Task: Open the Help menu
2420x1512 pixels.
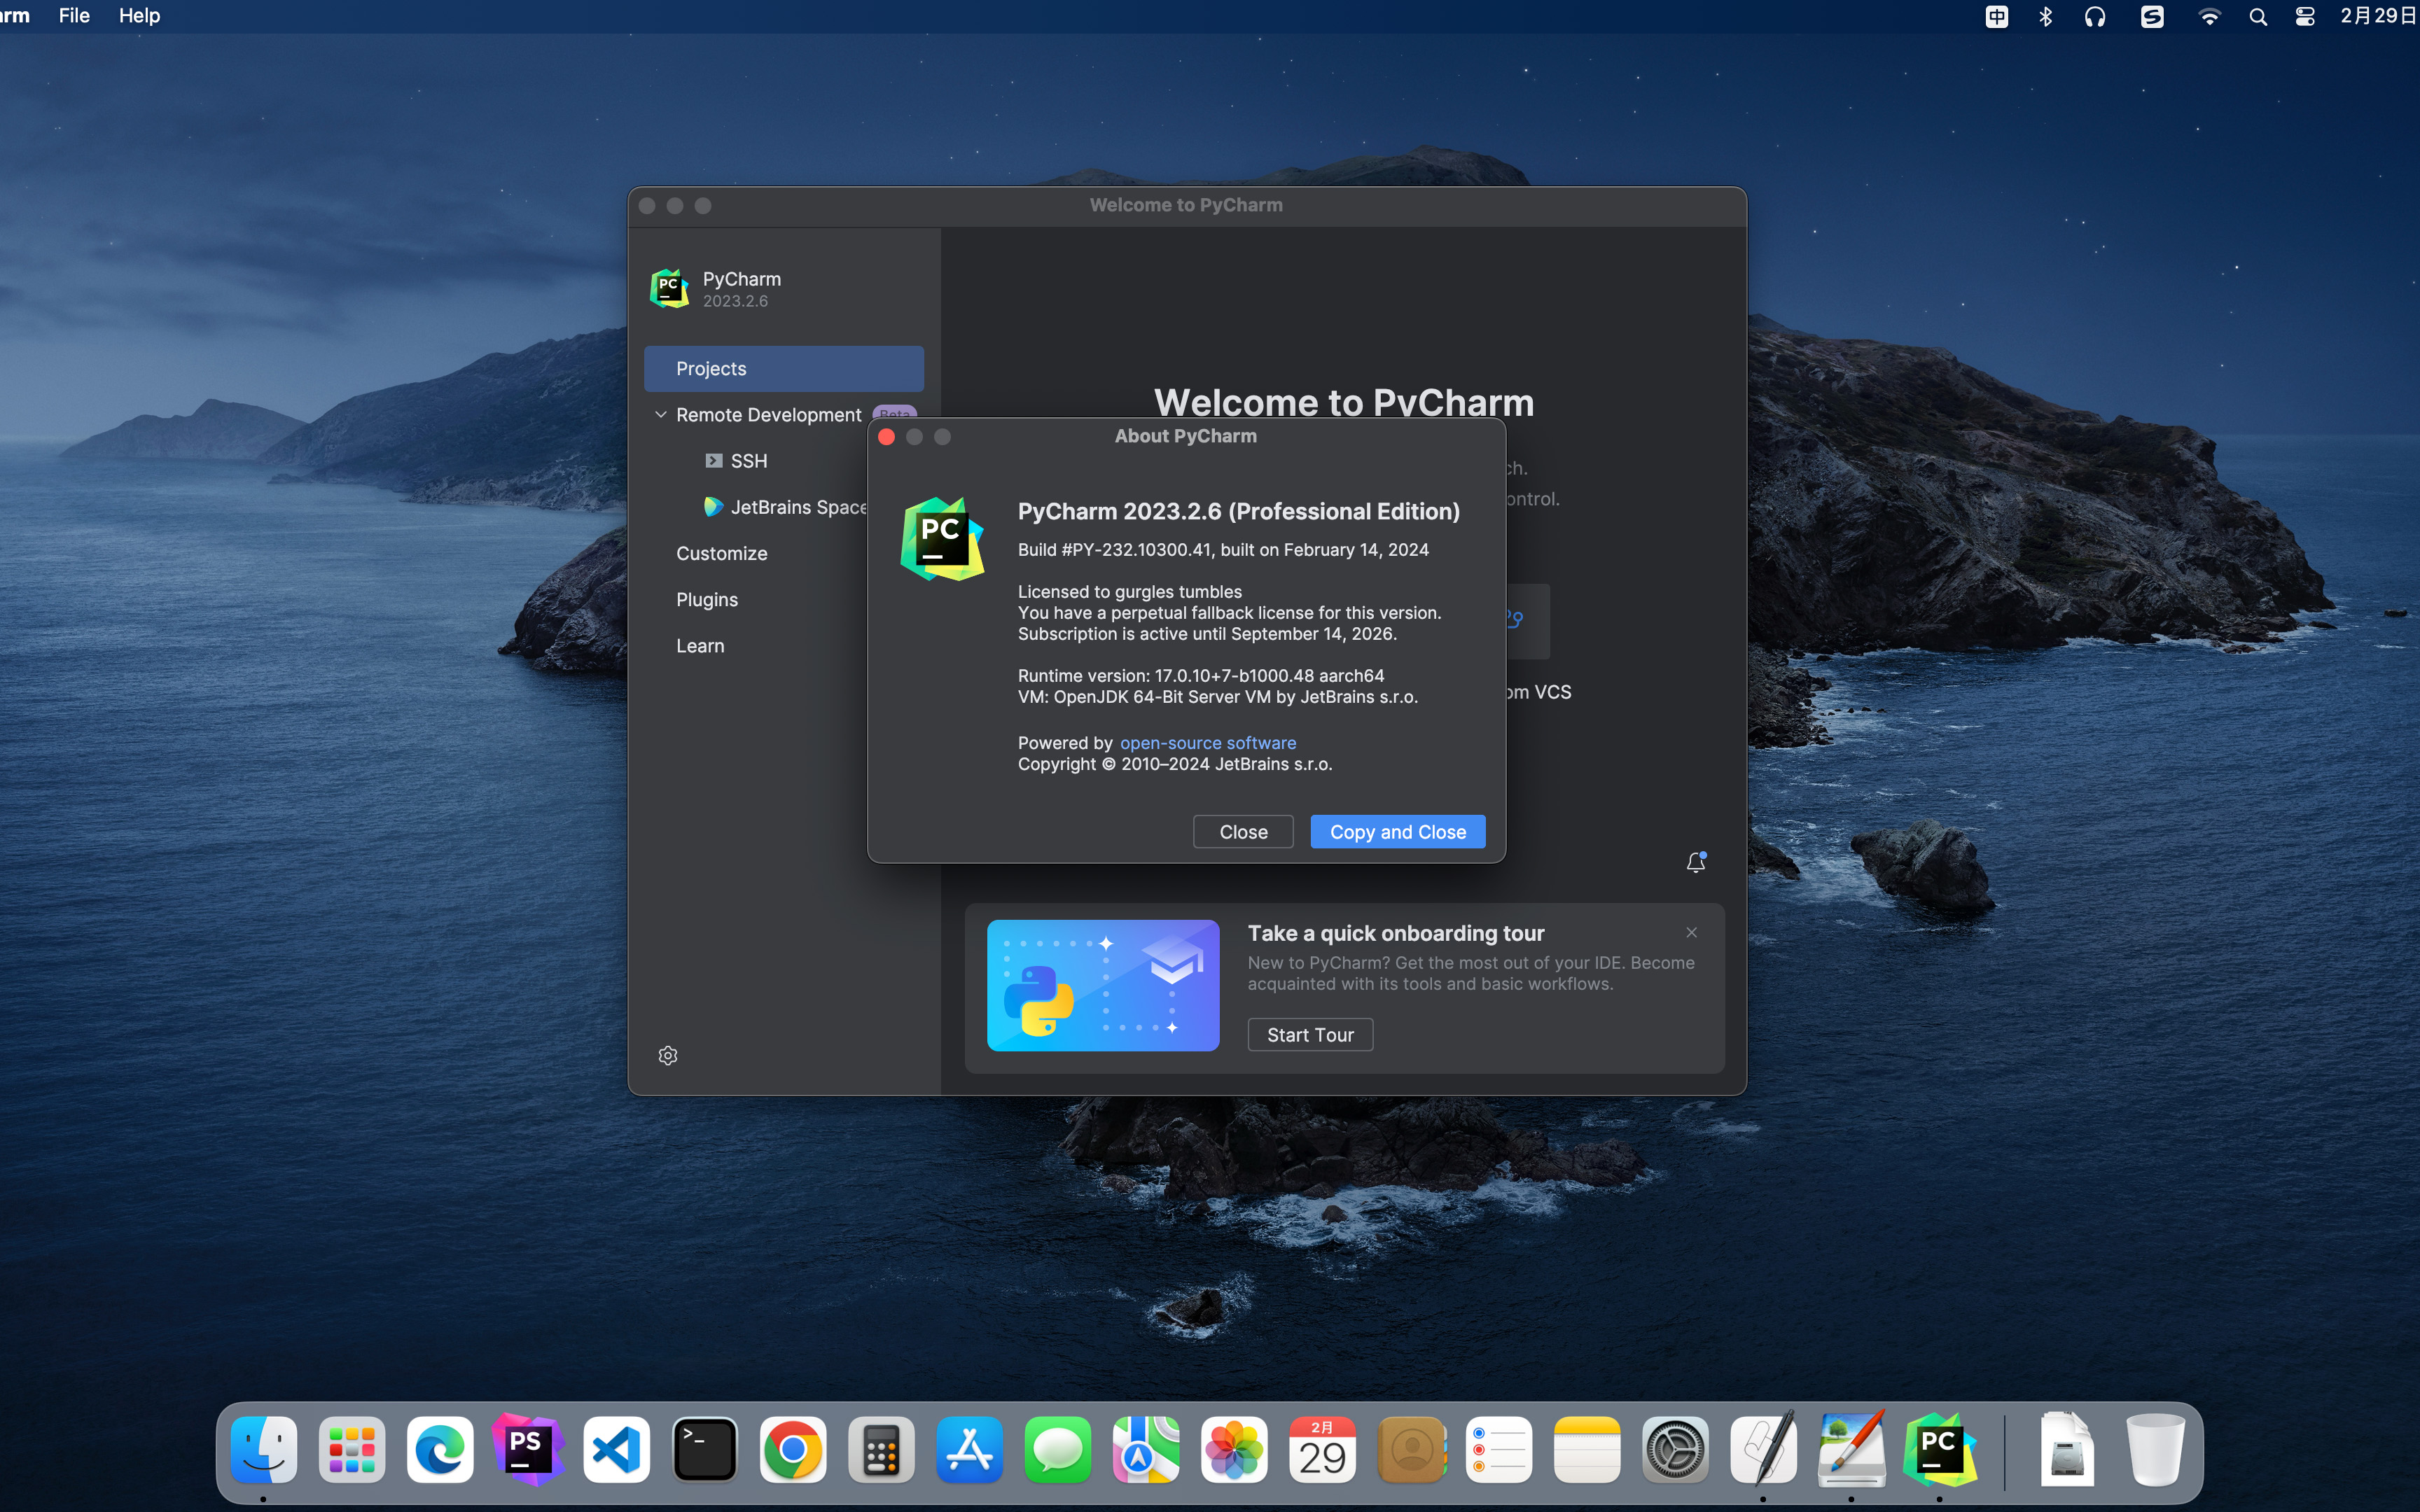Action: (139, 16)
